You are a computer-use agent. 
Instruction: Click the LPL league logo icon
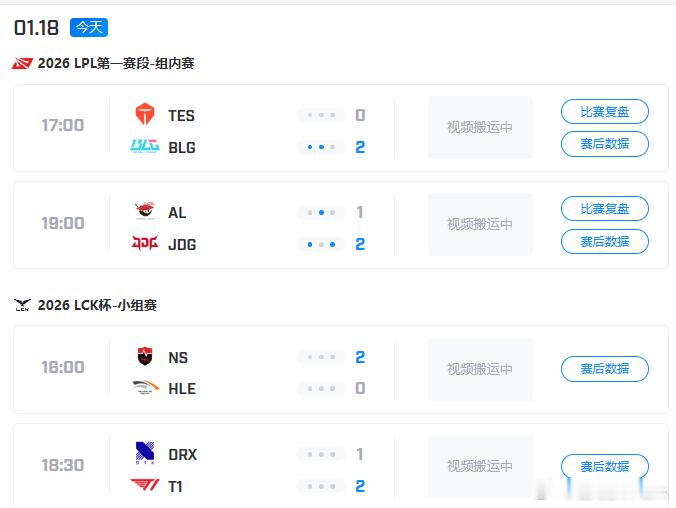pyautogui.click(x=22, y=64)
